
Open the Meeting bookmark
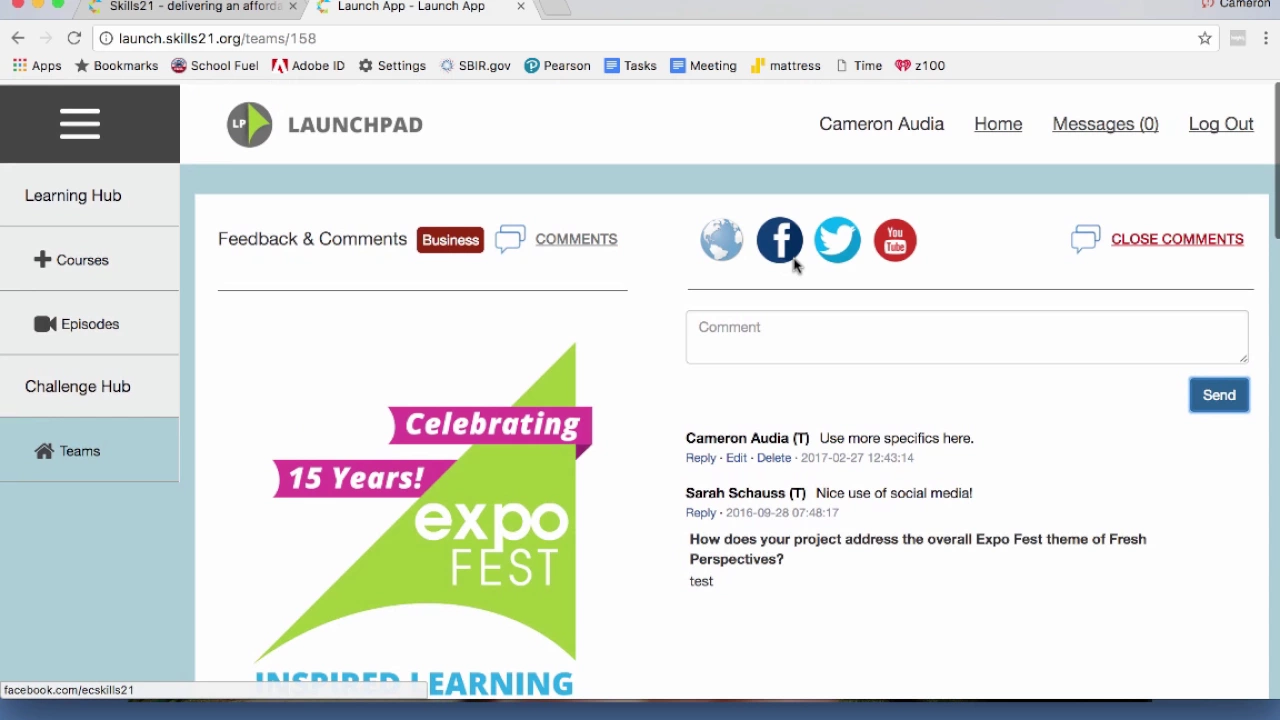point(704,66)
